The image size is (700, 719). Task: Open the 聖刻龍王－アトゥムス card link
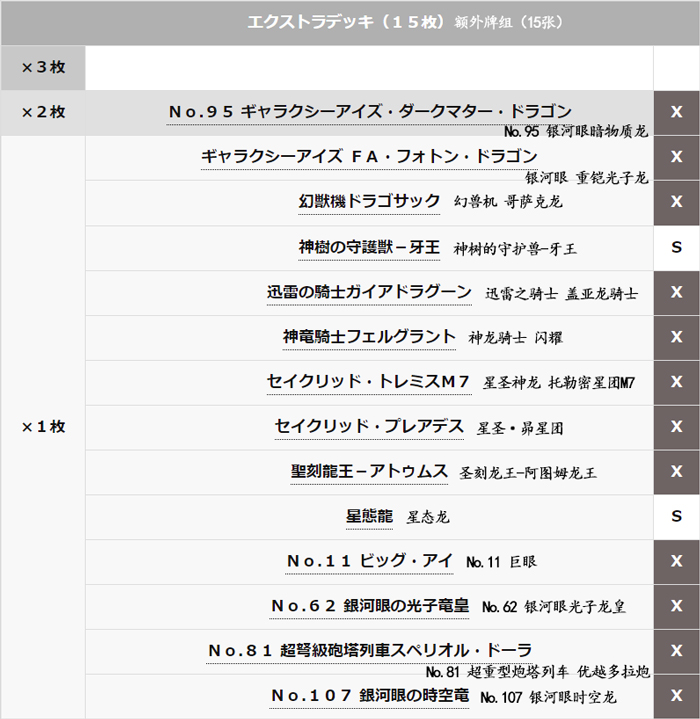(369, 471)
